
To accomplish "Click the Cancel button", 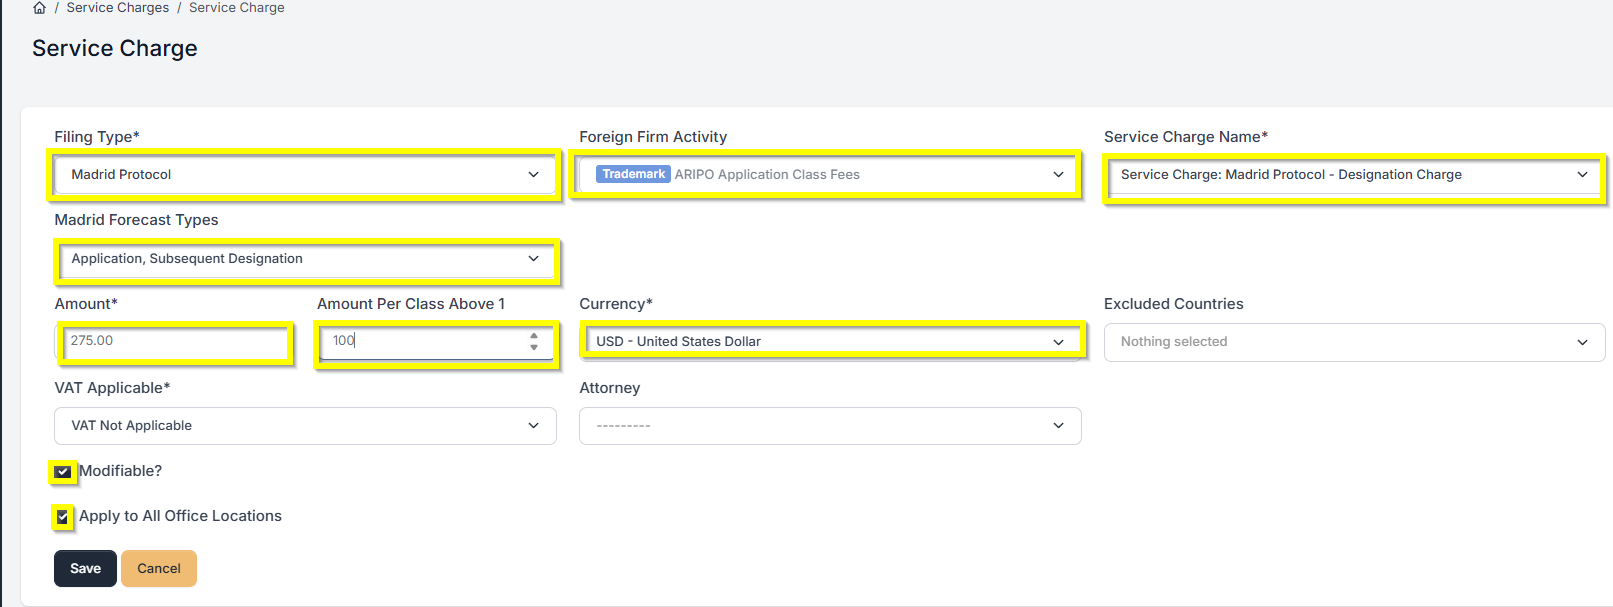I will click(x=159, y=569).
